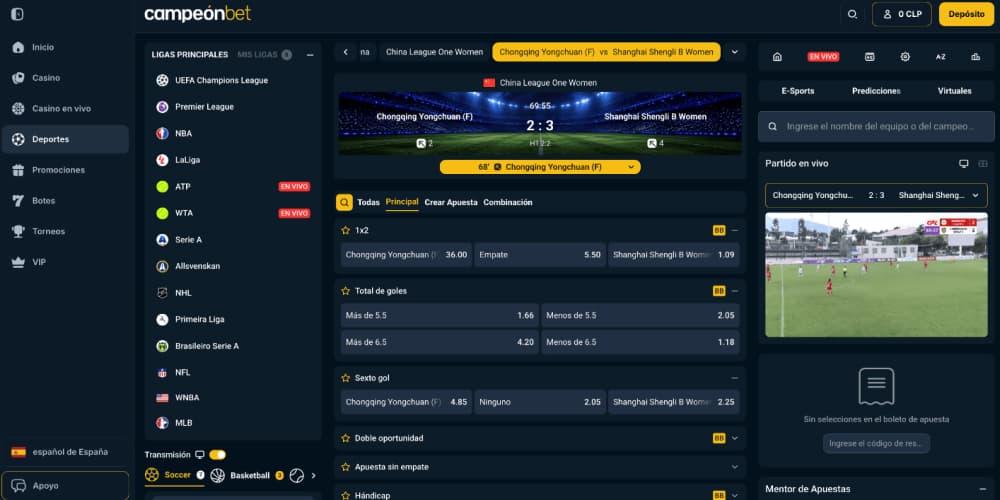The height and width of the screenshot is (500, 1000).
Task: Open the EN VIVO live tab
Action: pyautogui.click(x=823, y=57)
